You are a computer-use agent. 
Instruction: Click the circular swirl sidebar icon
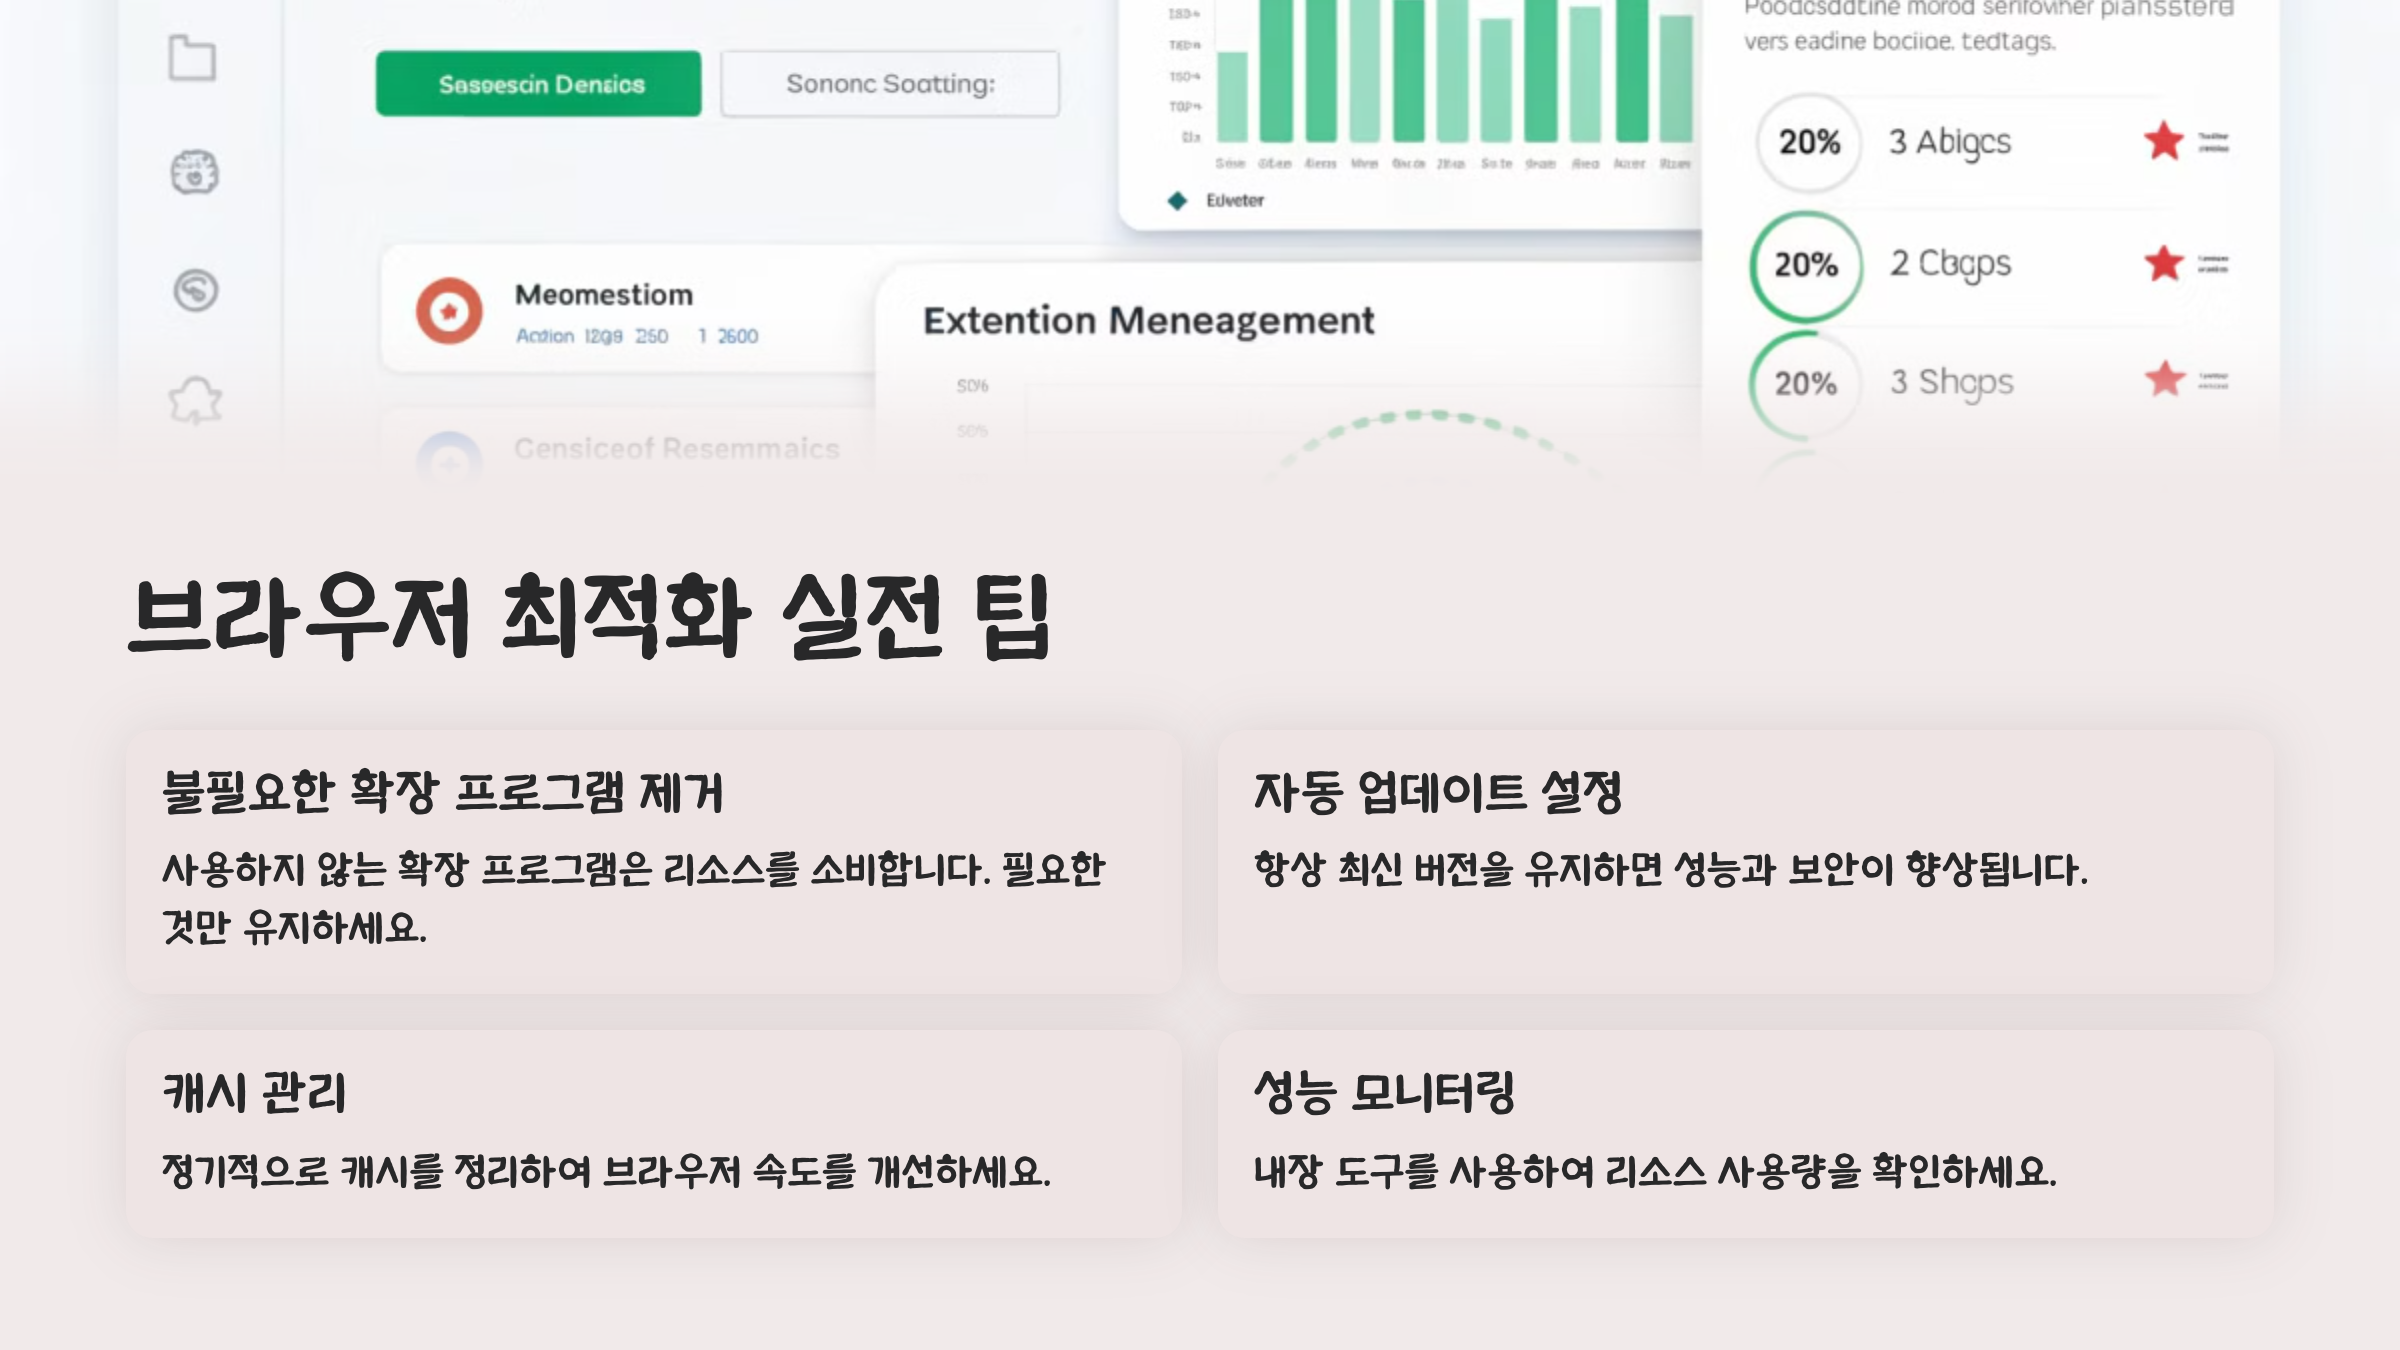coord(195,291)
